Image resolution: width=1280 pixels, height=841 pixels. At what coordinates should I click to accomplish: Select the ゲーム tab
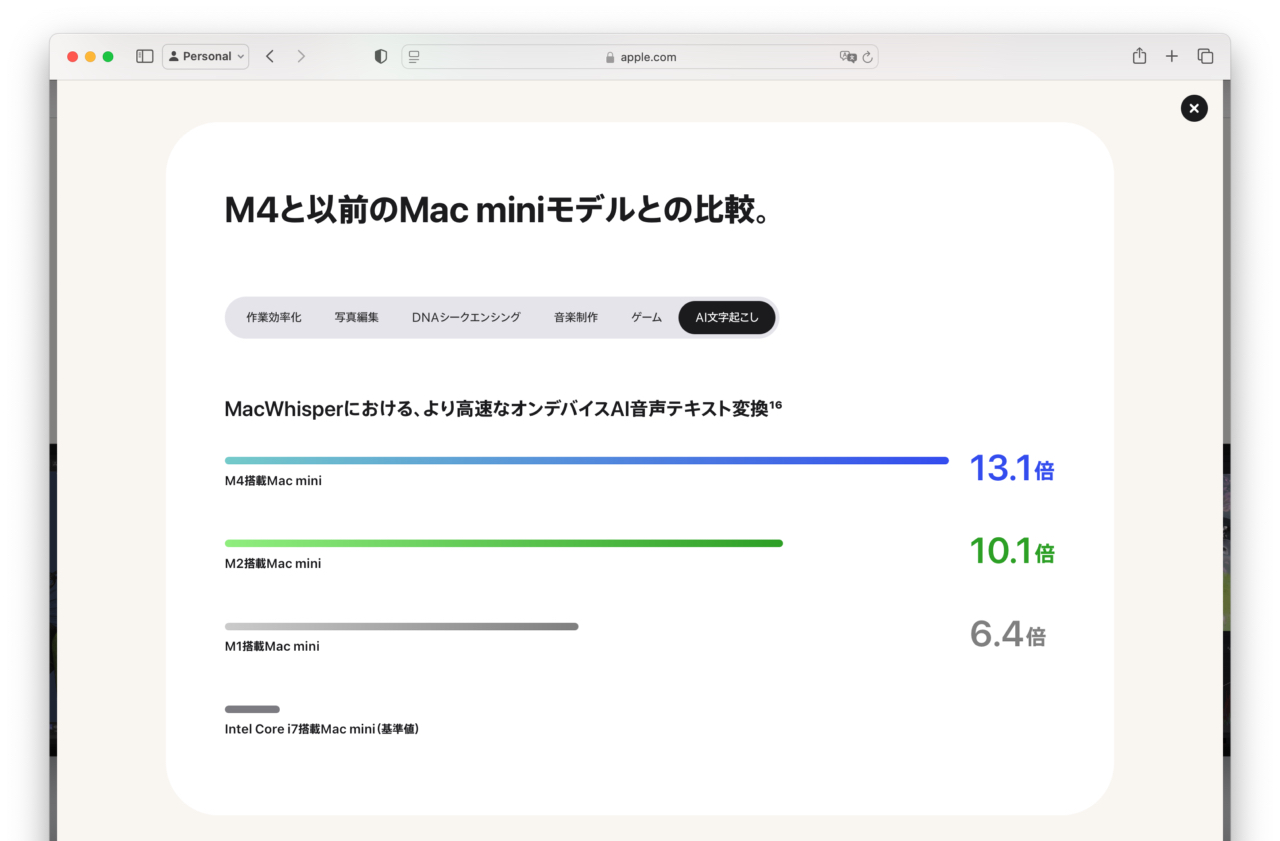(646, 317)
